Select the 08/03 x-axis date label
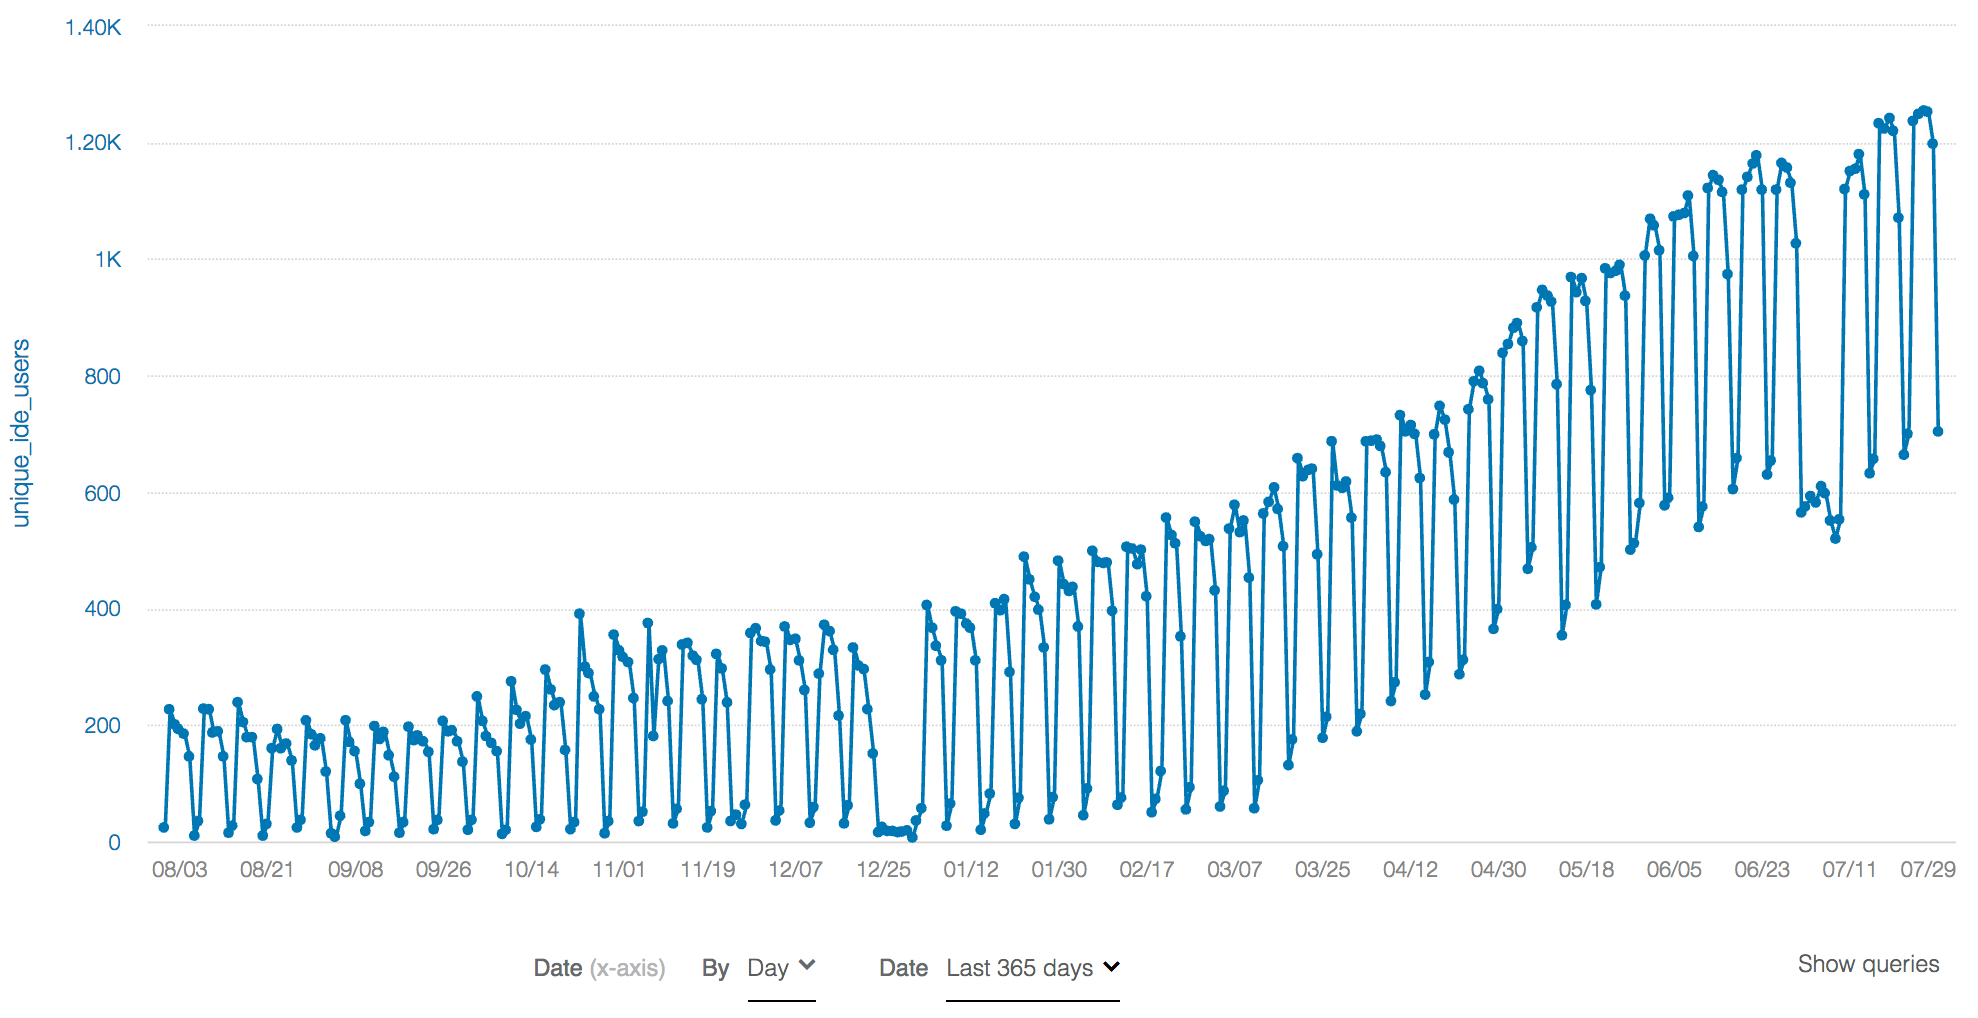The width and height of the screenshot is (1978, 1018). (x=179, y=870)
